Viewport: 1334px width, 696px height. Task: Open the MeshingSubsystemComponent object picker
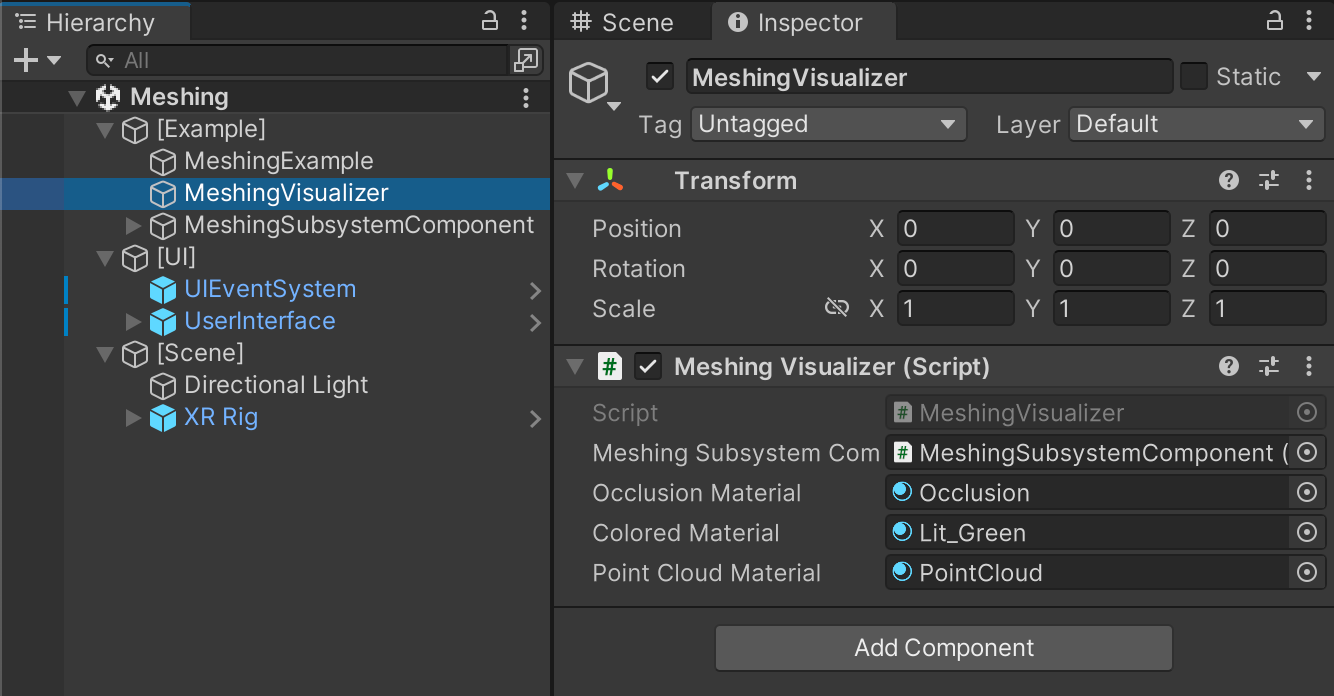click(x=1306, y=452)
